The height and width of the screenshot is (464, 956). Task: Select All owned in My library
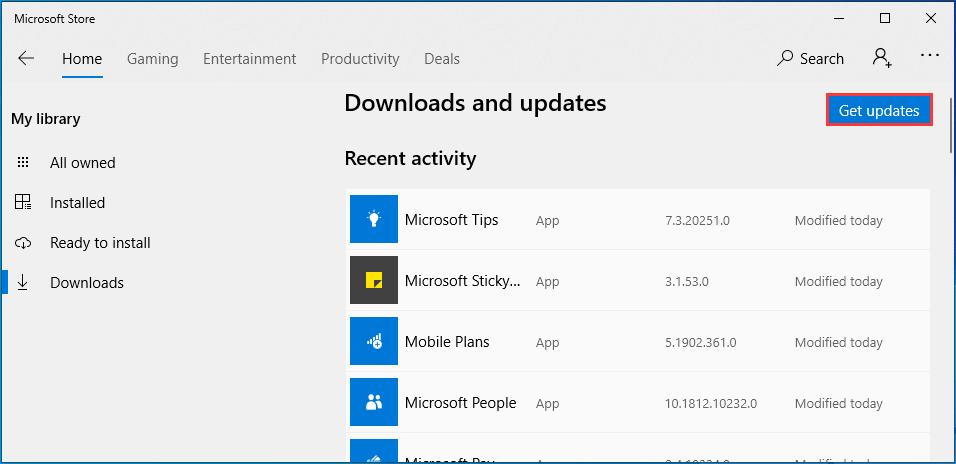82,163
